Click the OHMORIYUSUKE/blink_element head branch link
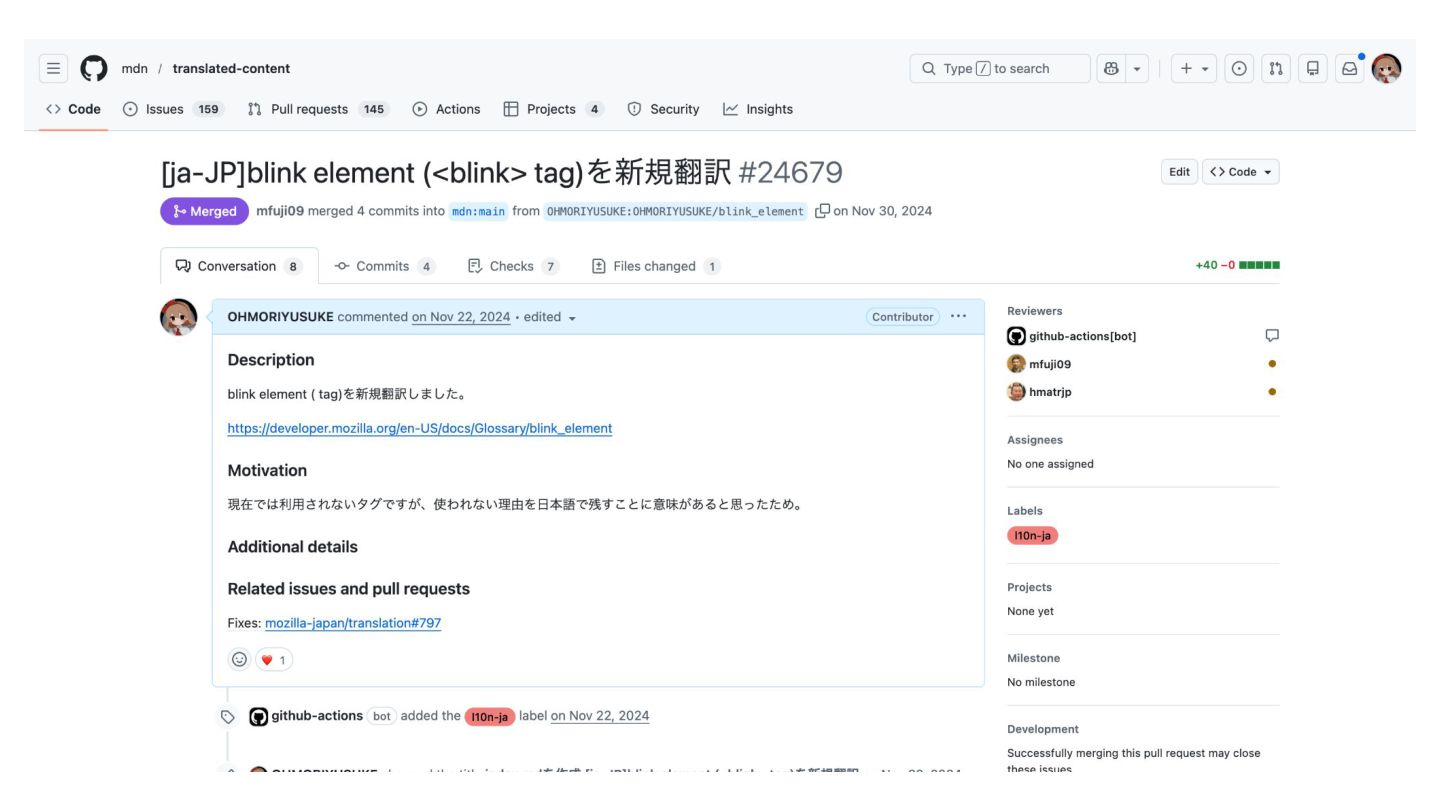The height and width of the screenshot is (810, 1440). point(675,211)
